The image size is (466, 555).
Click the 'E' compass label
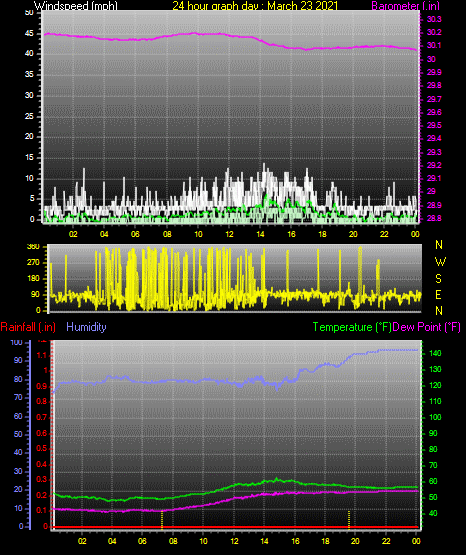438,294
